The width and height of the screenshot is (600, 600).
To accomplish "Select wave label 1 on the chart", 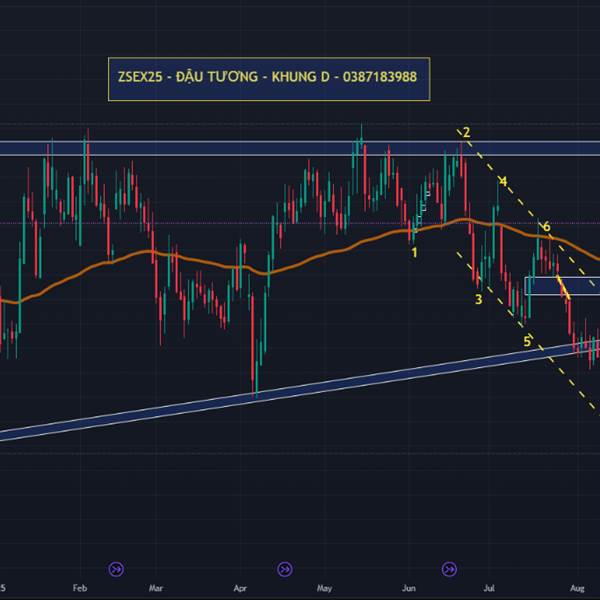I will coord(414,253).
